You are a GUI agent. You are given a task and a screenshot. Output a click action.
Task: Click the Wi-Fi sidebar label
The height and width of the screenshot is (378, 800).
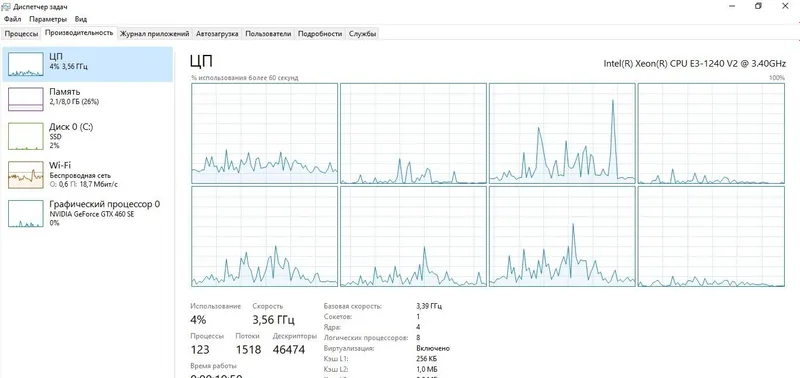(60, 165)
